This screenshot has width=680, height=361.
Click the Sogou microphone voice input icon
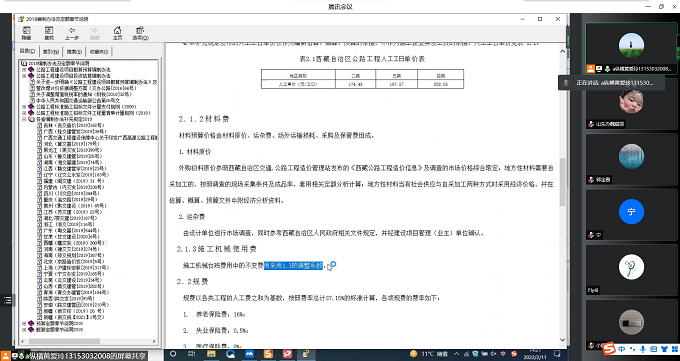(x=642, y=349)
